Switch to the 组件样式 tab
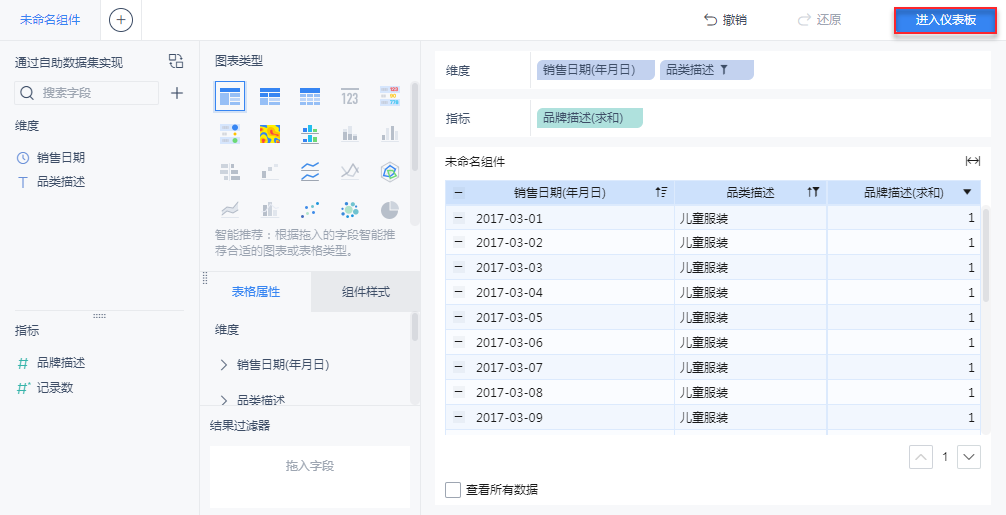1006x515 pixels. pyautogui.click(x=365, y=292)
